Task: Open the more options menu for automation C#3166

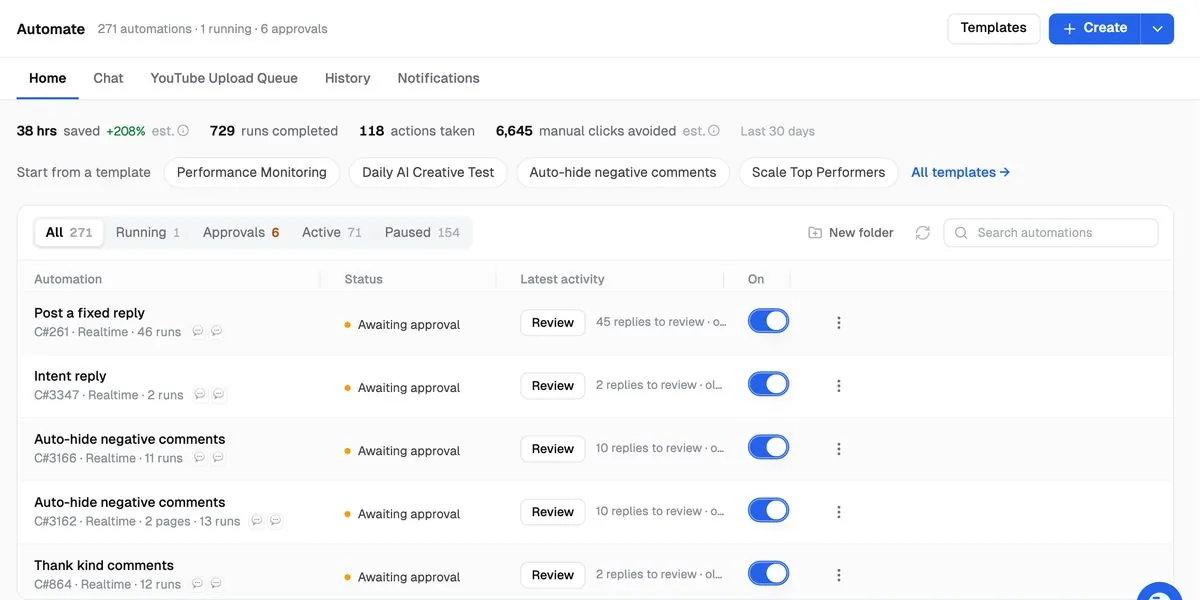Action: (839, 449)
